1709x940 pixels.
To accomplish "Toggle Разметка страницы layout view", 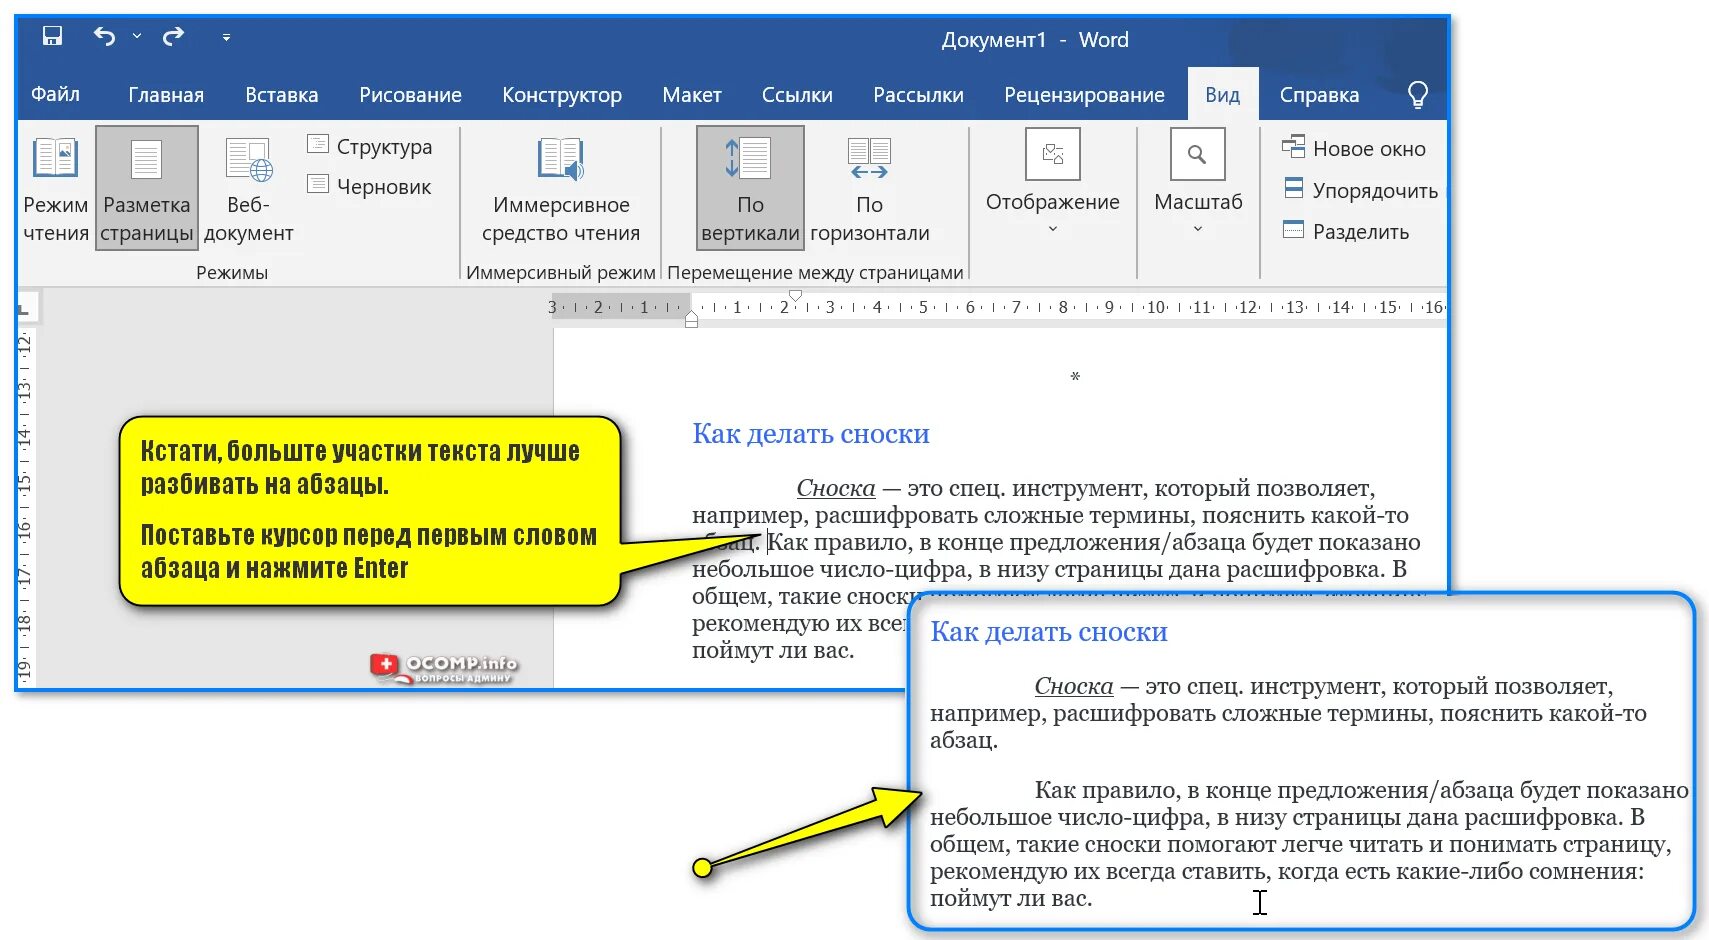I will pos(147,188).
